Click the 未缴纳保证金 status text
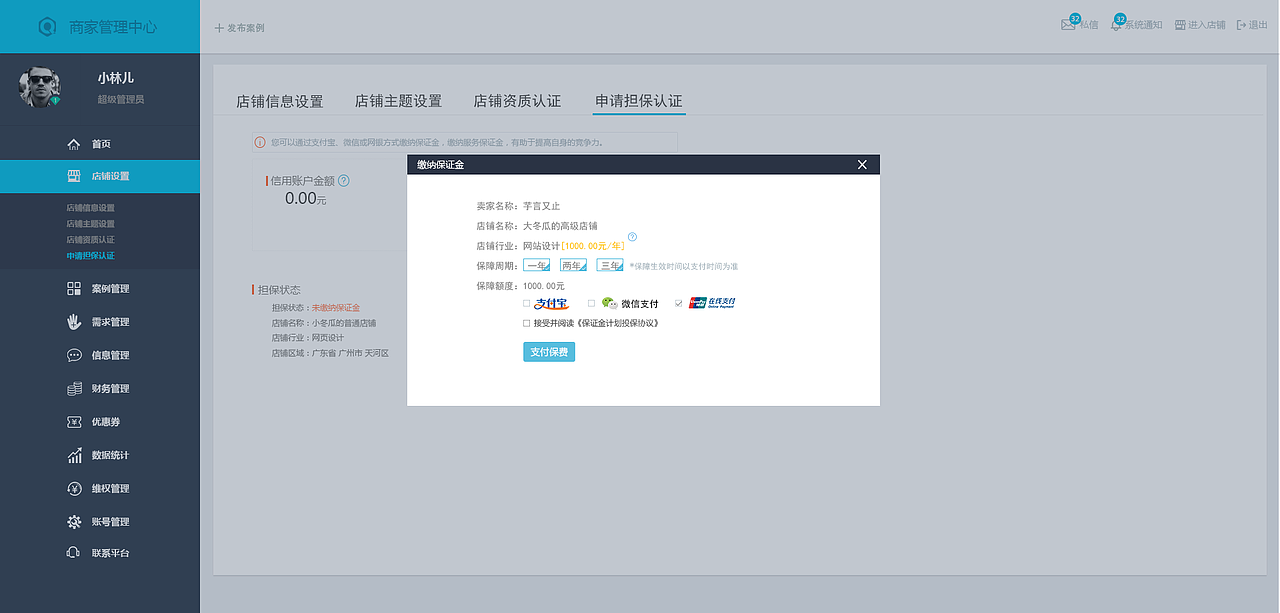 click(x=336, y=308)
